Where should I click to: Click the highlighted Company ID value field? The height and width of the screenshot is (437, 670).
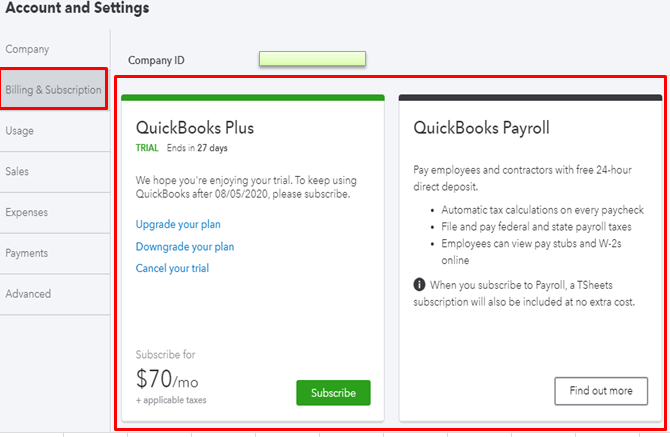pyautogui.click(x=312, y=60)
